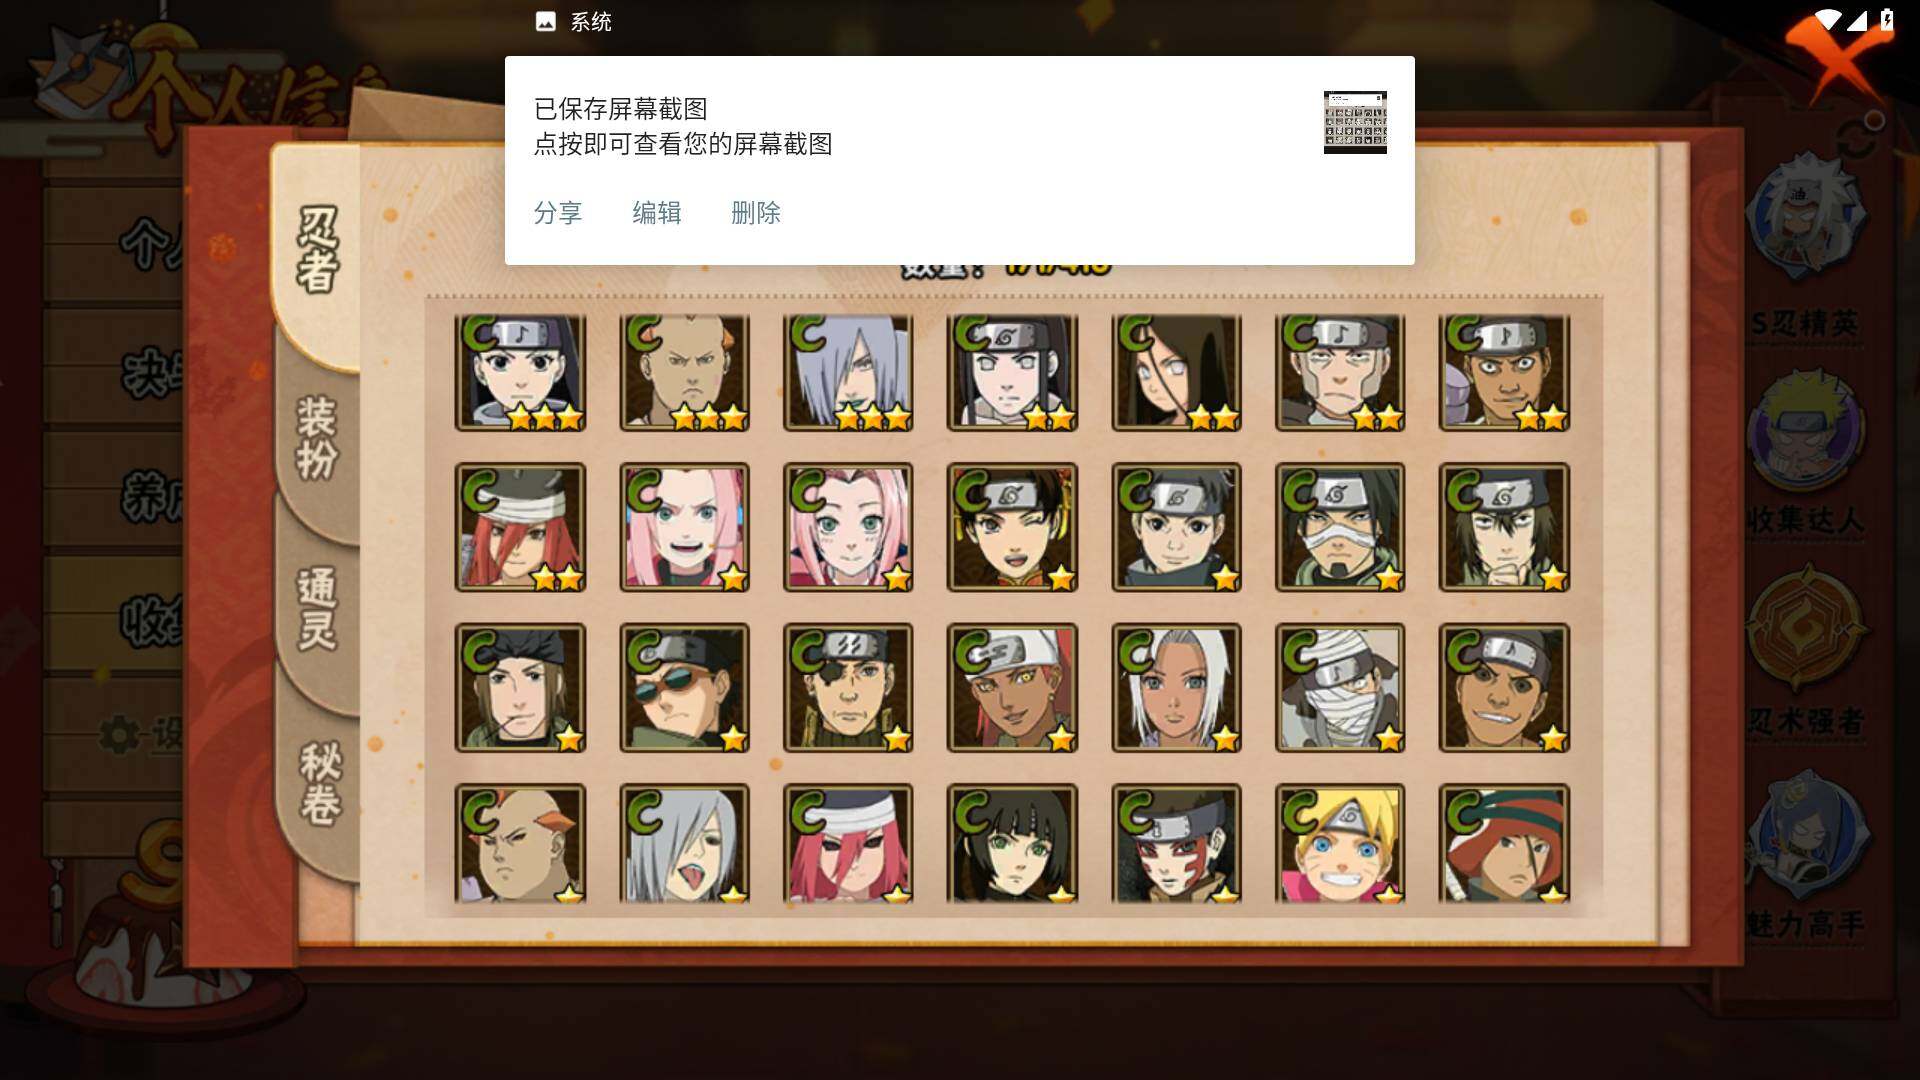The height and width of the screenshot is (1080, 1920).
Task: Select the Boruto blonde ninja portrait
Action: coord(1340,844)
